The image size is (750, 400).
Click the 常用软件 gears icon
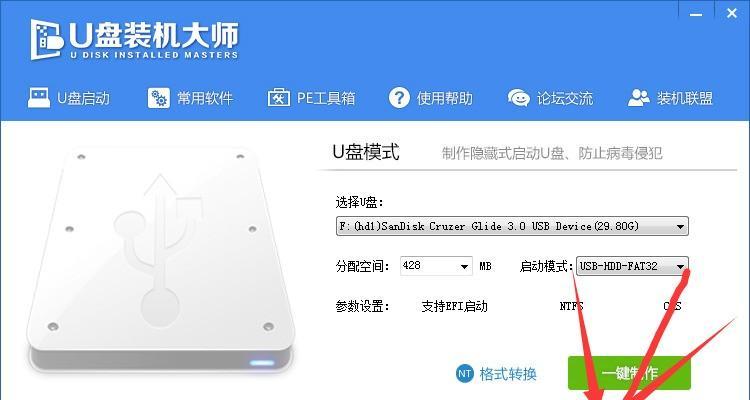click(x=158, y=98)
